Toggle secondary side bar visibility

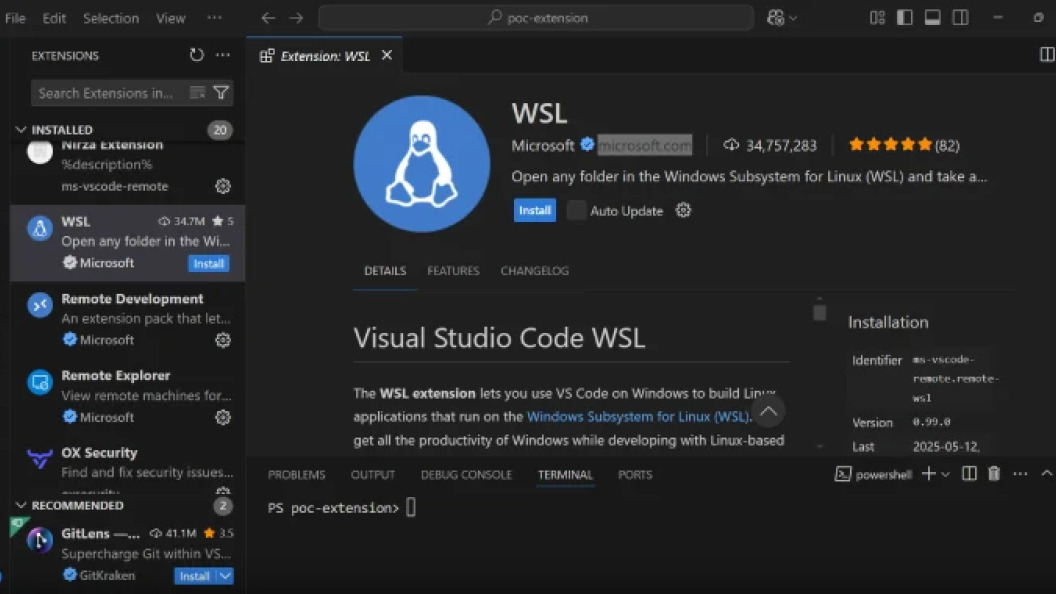961,18
